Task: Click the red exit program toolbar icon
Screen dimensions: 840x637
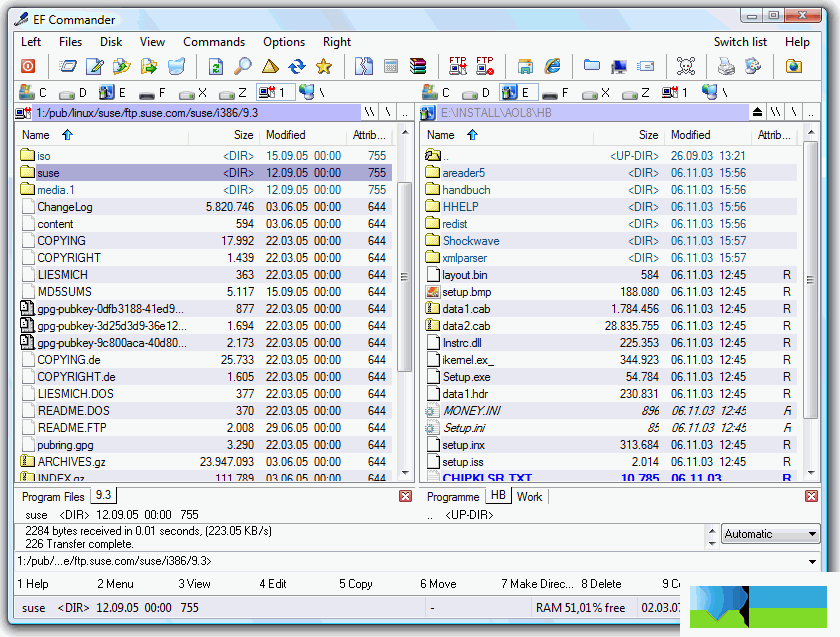Action: click(28, 66)
